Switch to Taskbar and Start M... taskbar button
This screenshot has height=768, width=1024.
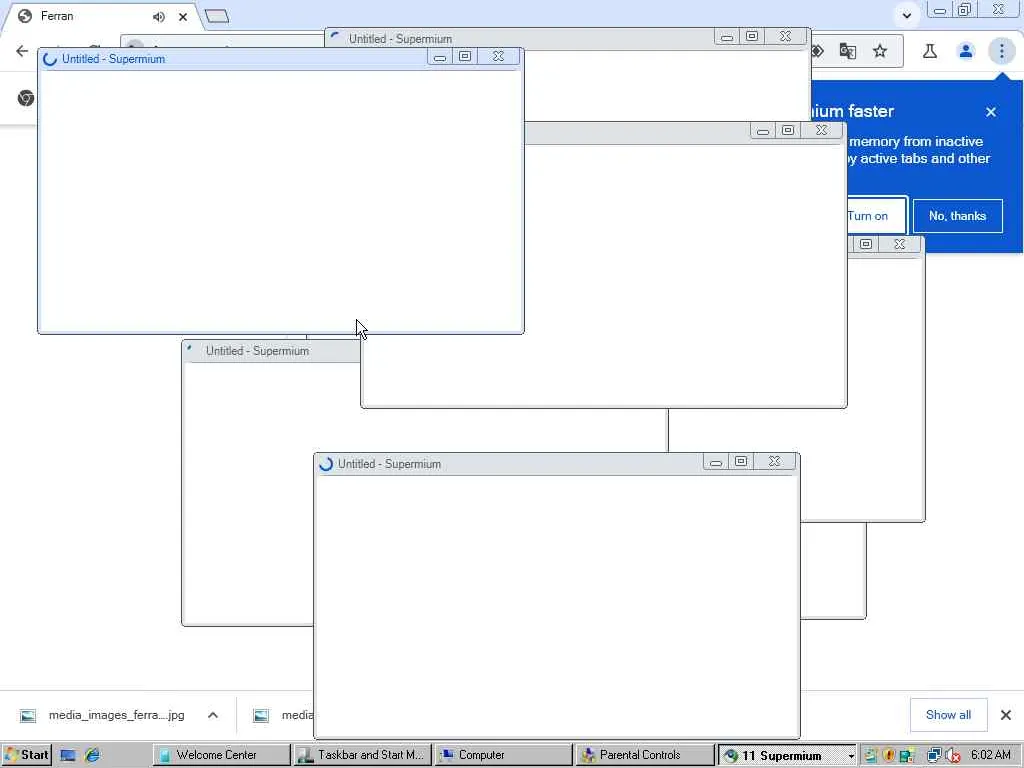(362, 755)
